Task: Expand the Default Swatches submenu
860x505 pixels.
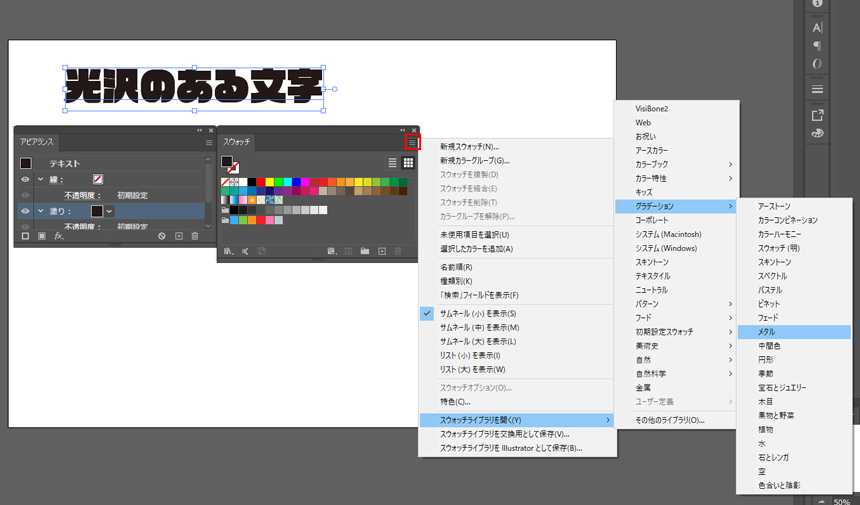Action: [x=677, y=332]
